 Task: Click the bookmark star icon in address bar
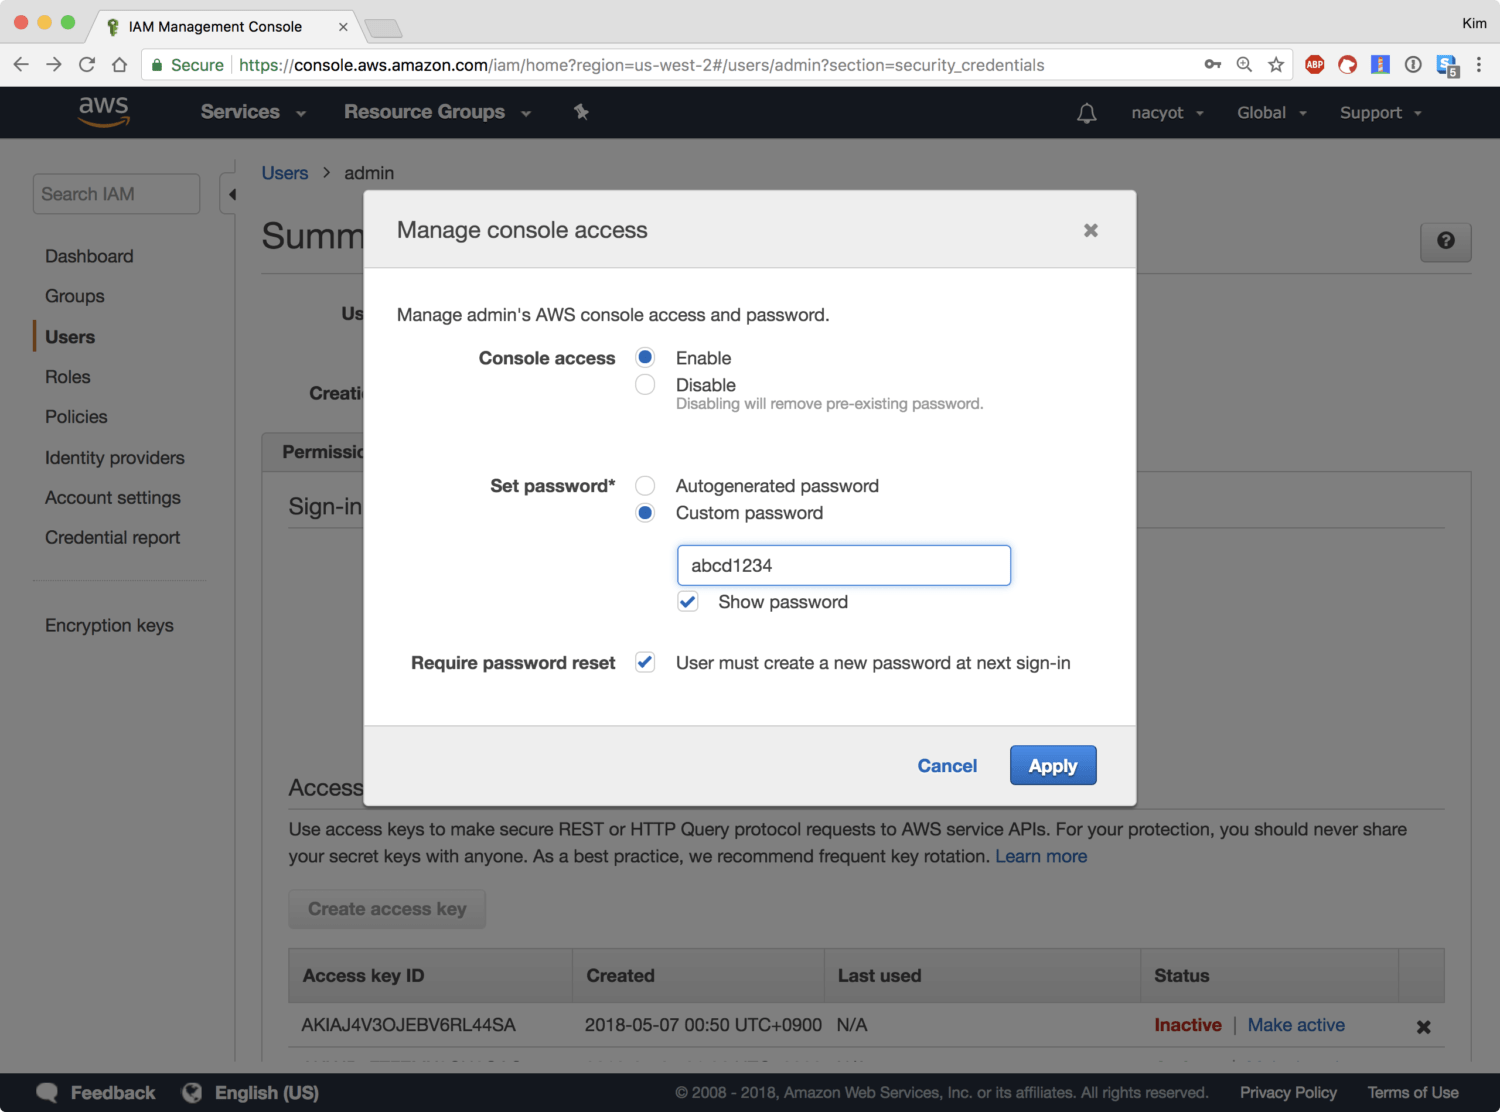click(x=1276, y=65)
